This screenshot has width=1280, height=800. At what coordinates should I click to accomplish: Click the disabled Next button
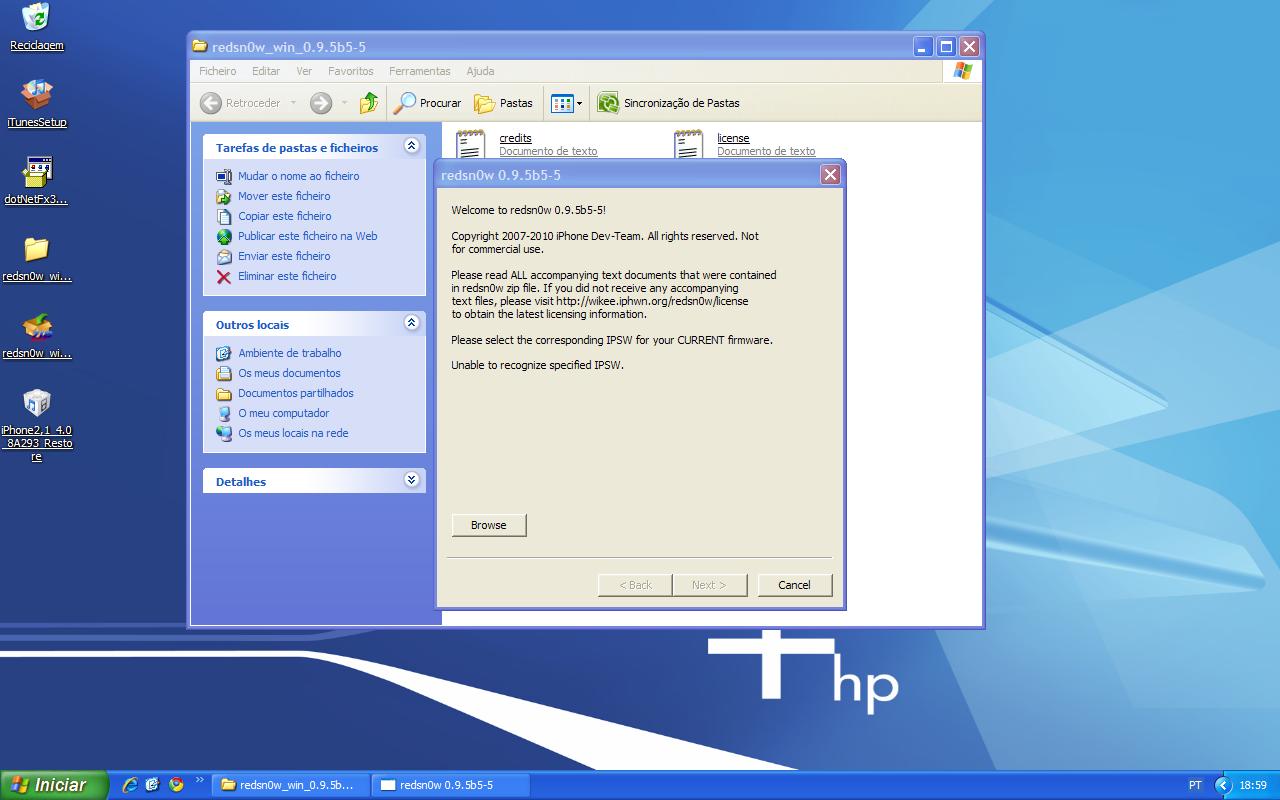(709, 585)
